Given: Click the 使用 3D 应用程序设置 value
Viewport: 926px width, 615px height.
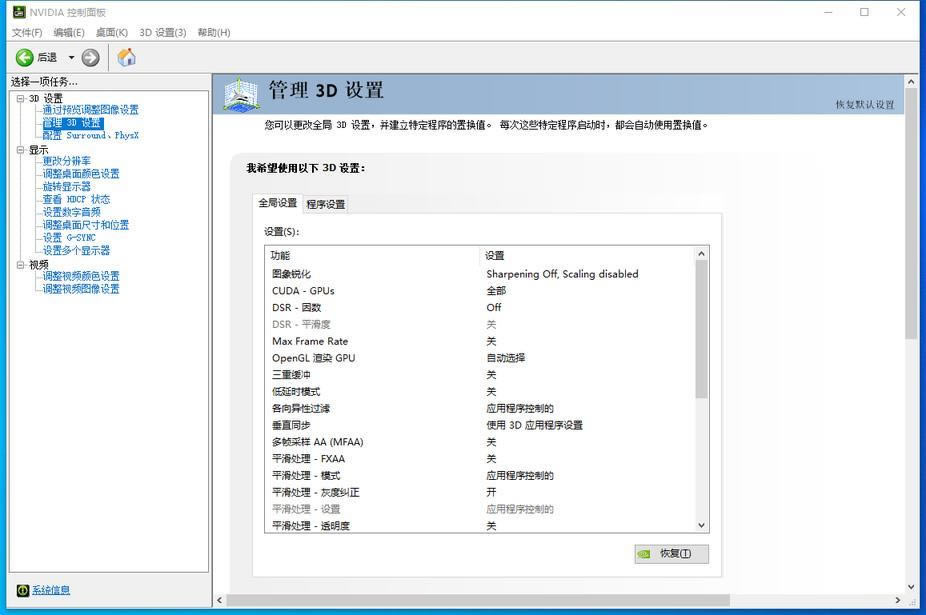Looking at the screenshot, I should click(534, 425).
